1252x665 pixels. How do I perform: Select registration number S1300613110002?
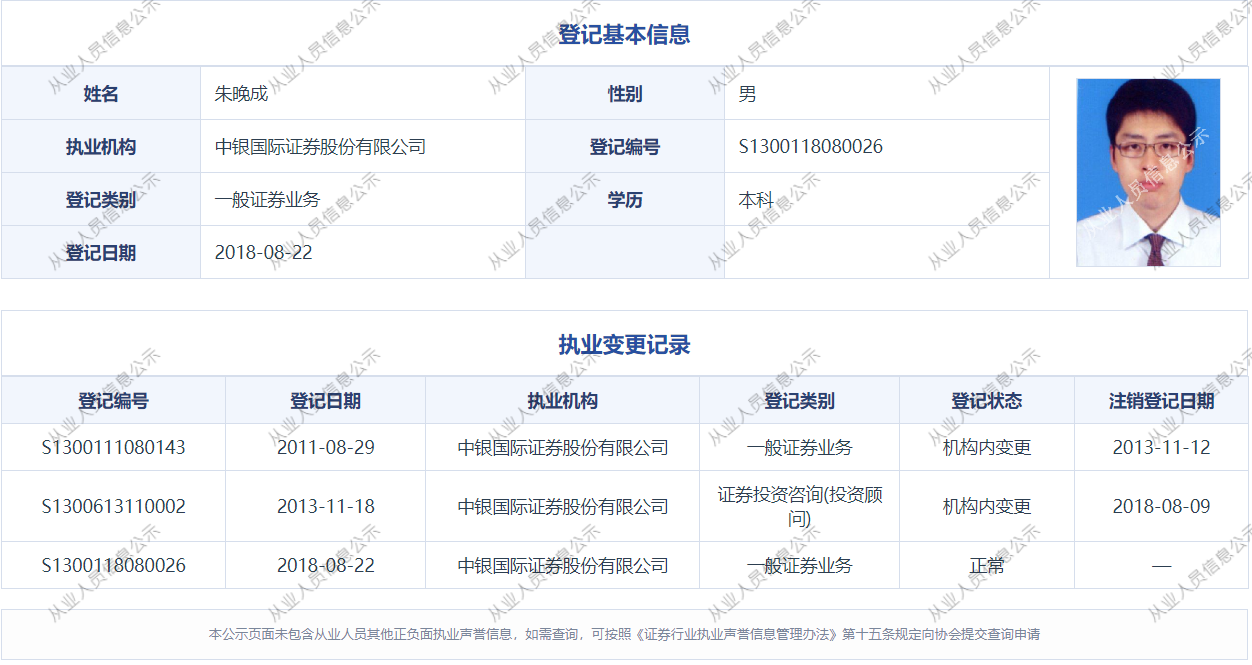pos(113,507)
